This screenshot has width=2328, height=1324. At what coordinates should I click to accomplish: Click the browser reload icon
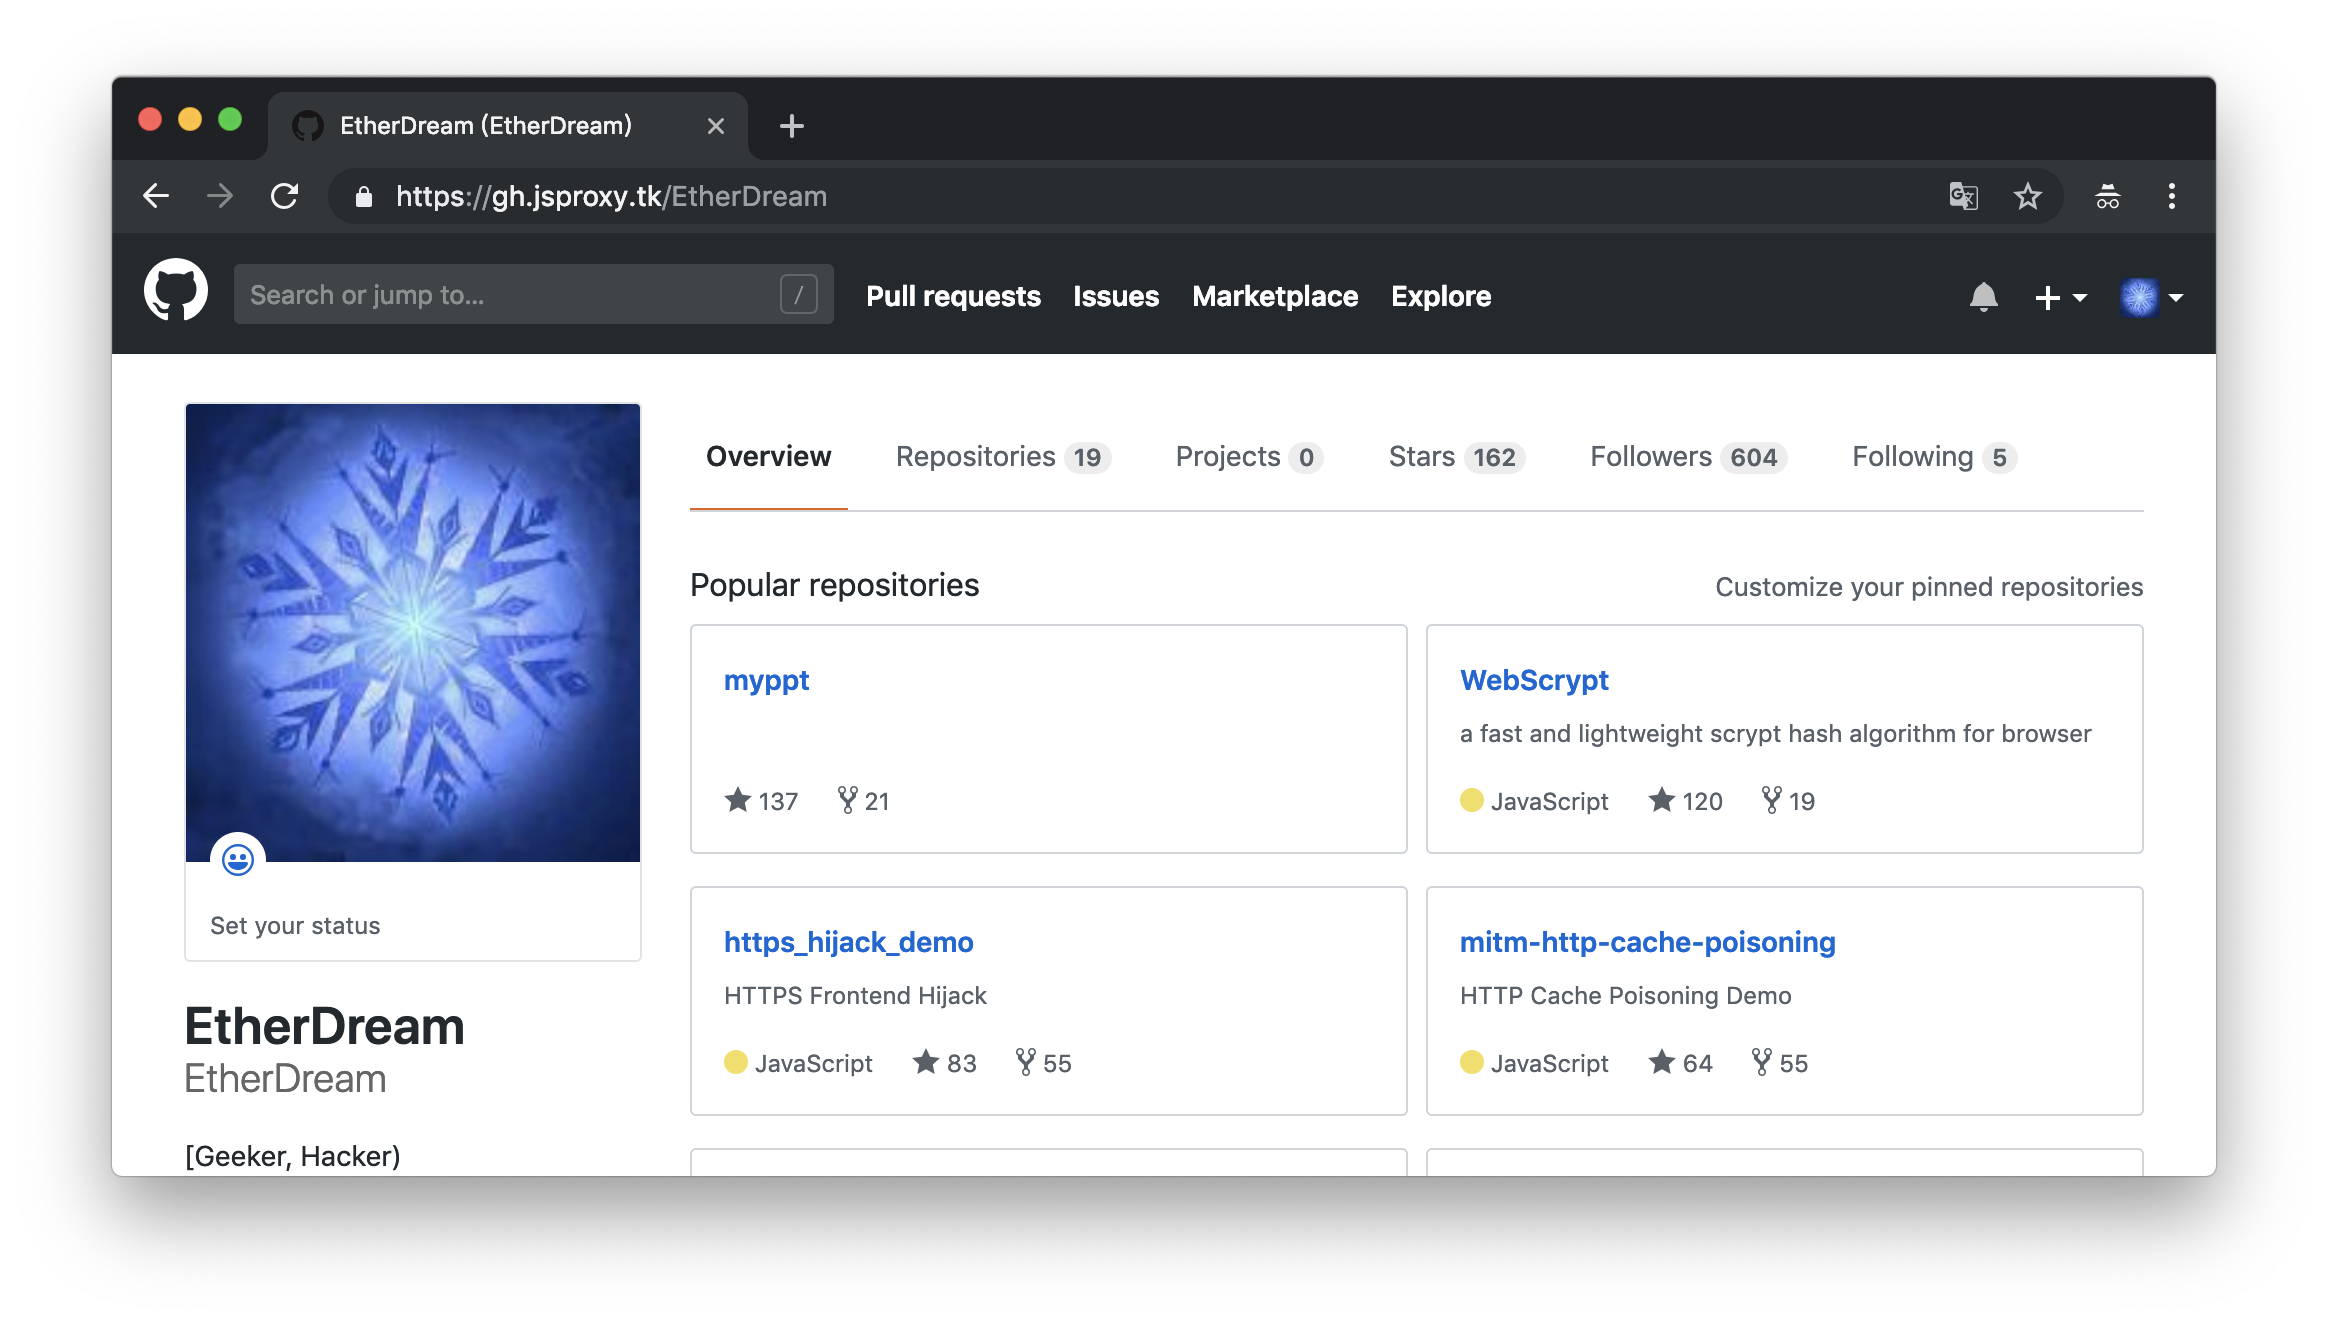tap(285, 196)
